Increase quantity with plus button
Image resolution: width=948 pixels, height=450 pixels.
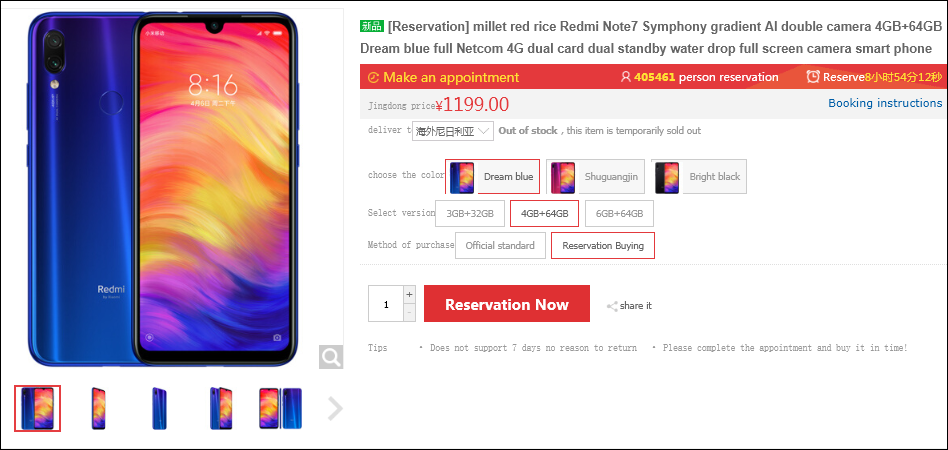409,295
